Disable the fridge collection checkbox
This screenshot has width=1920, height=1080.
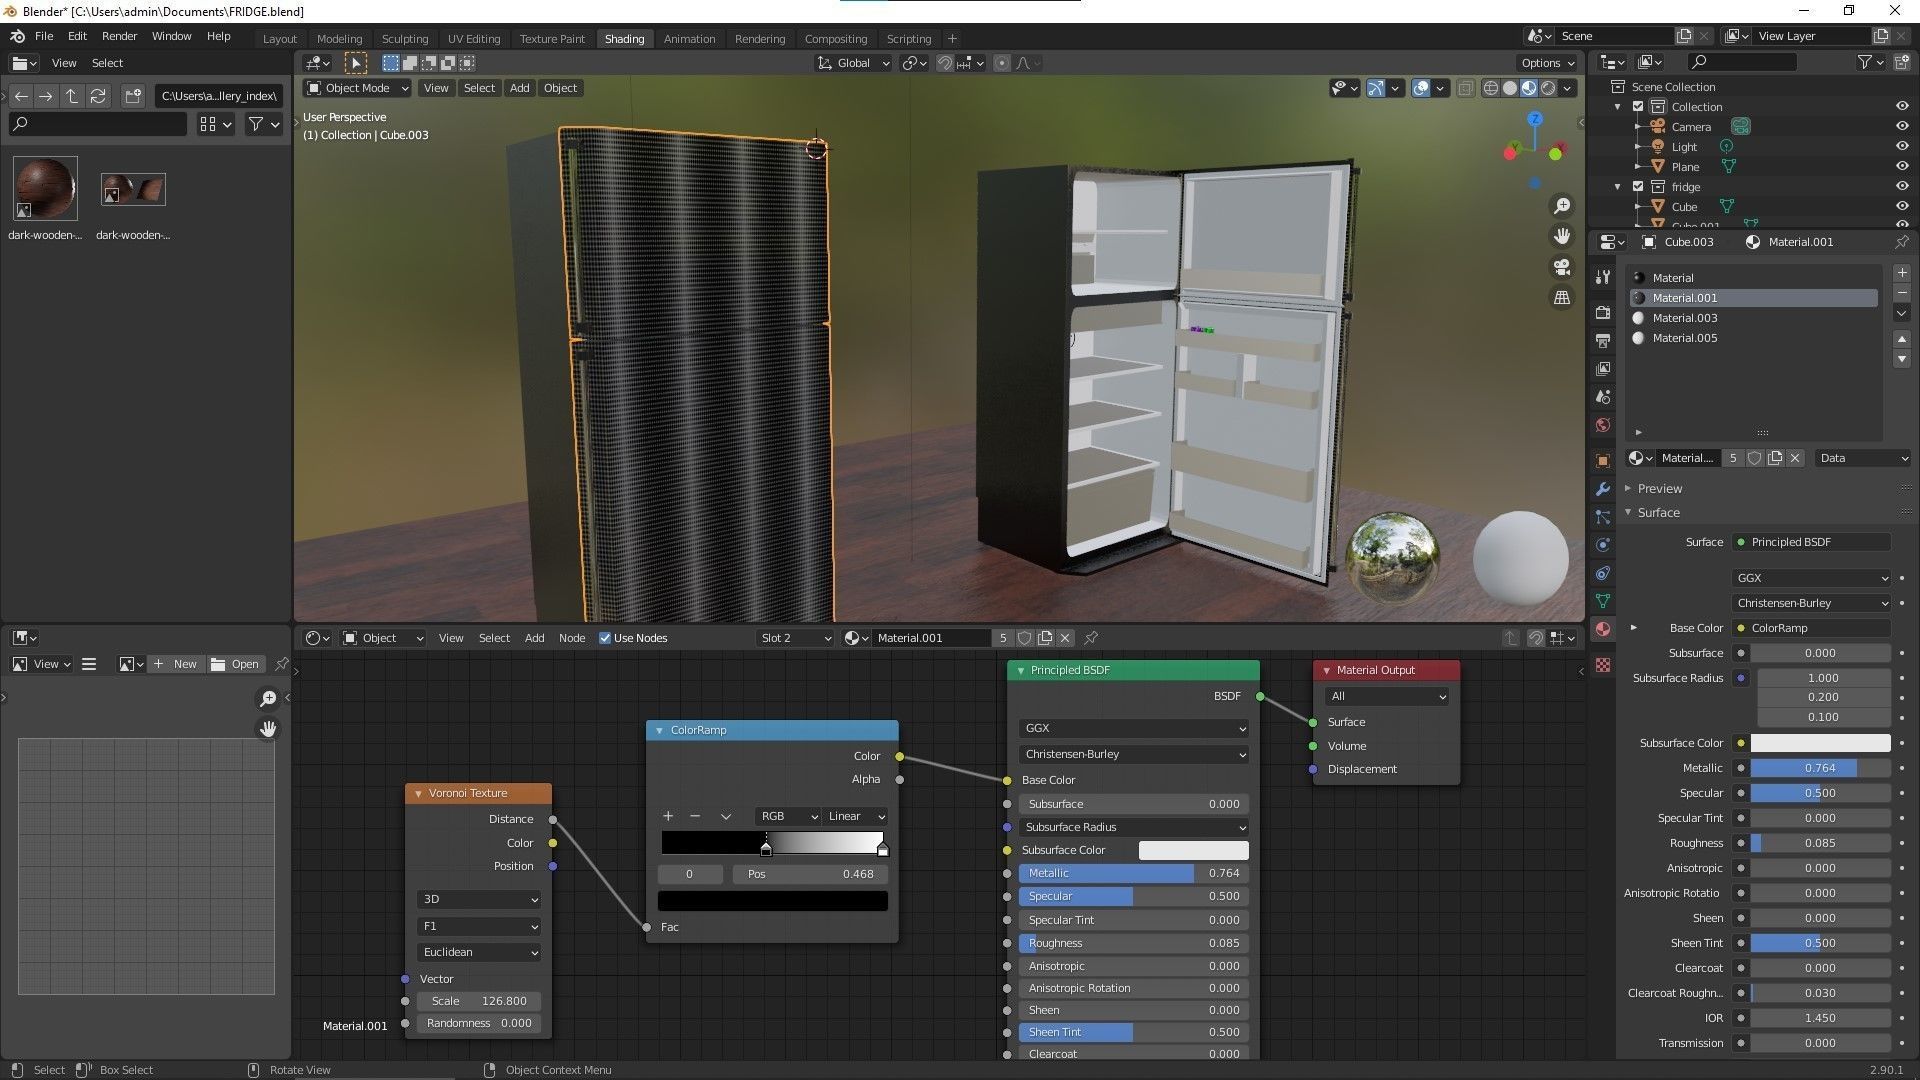1638,186
